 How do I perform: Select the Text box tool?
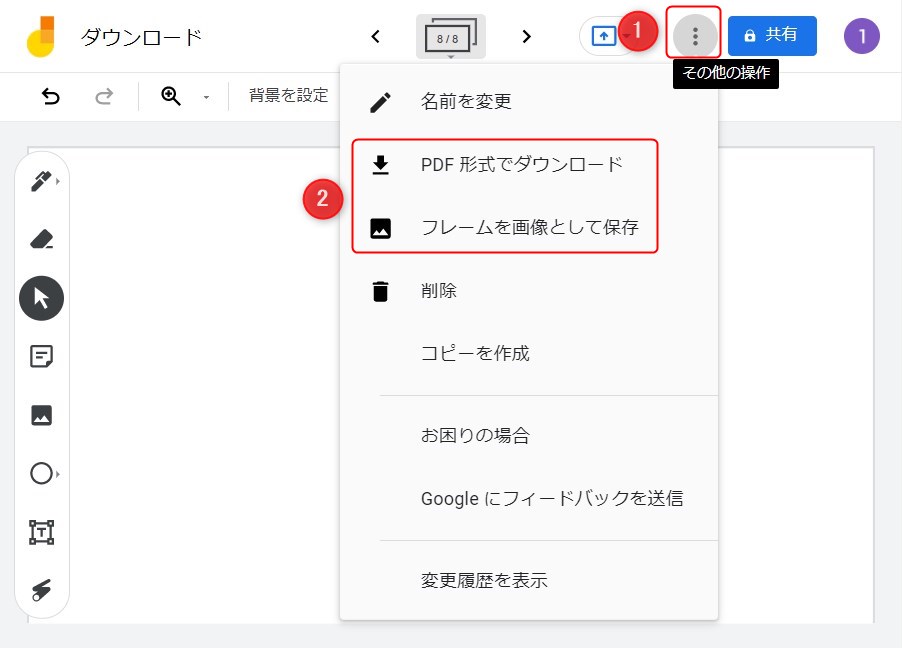click(41, 532)
